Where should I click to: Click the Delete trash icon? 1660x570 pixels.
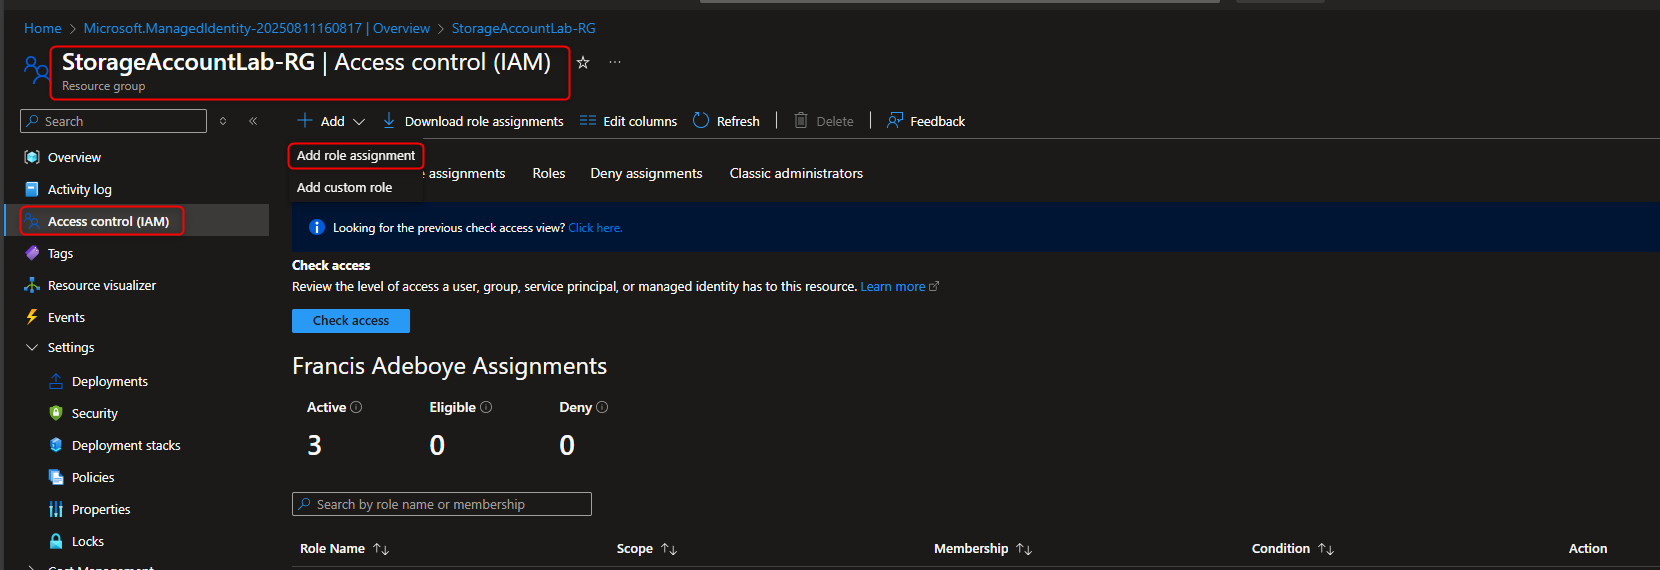pos(801,121)
